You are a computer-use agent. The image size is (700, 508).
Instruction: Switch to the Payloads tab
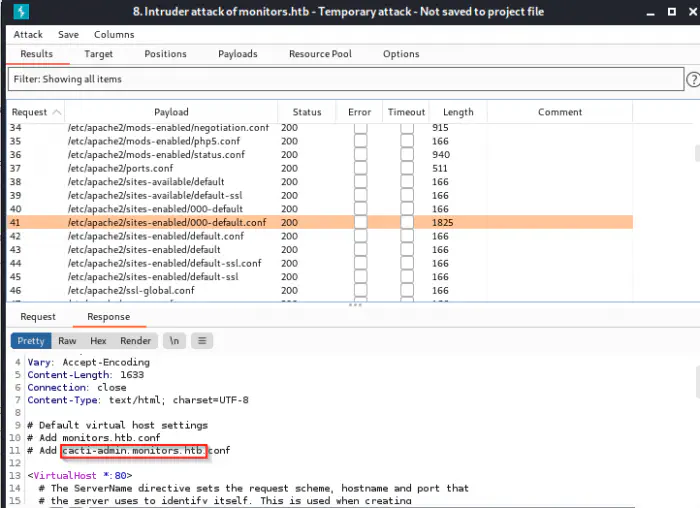(x=237, y=54)
